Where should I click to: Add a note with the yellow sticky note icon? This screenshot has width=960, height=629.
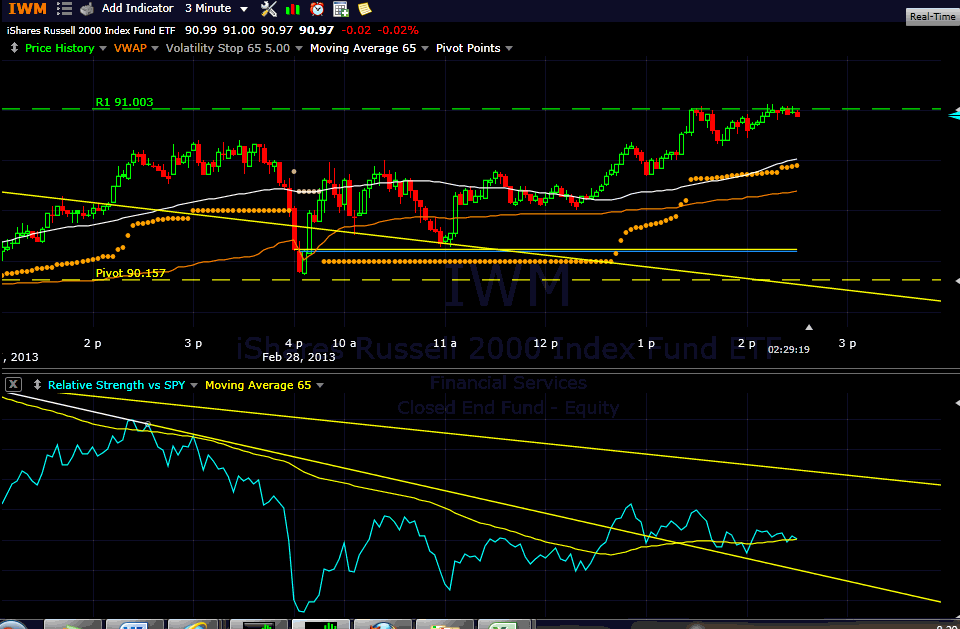pyautogui.click(x=364, y=9)
